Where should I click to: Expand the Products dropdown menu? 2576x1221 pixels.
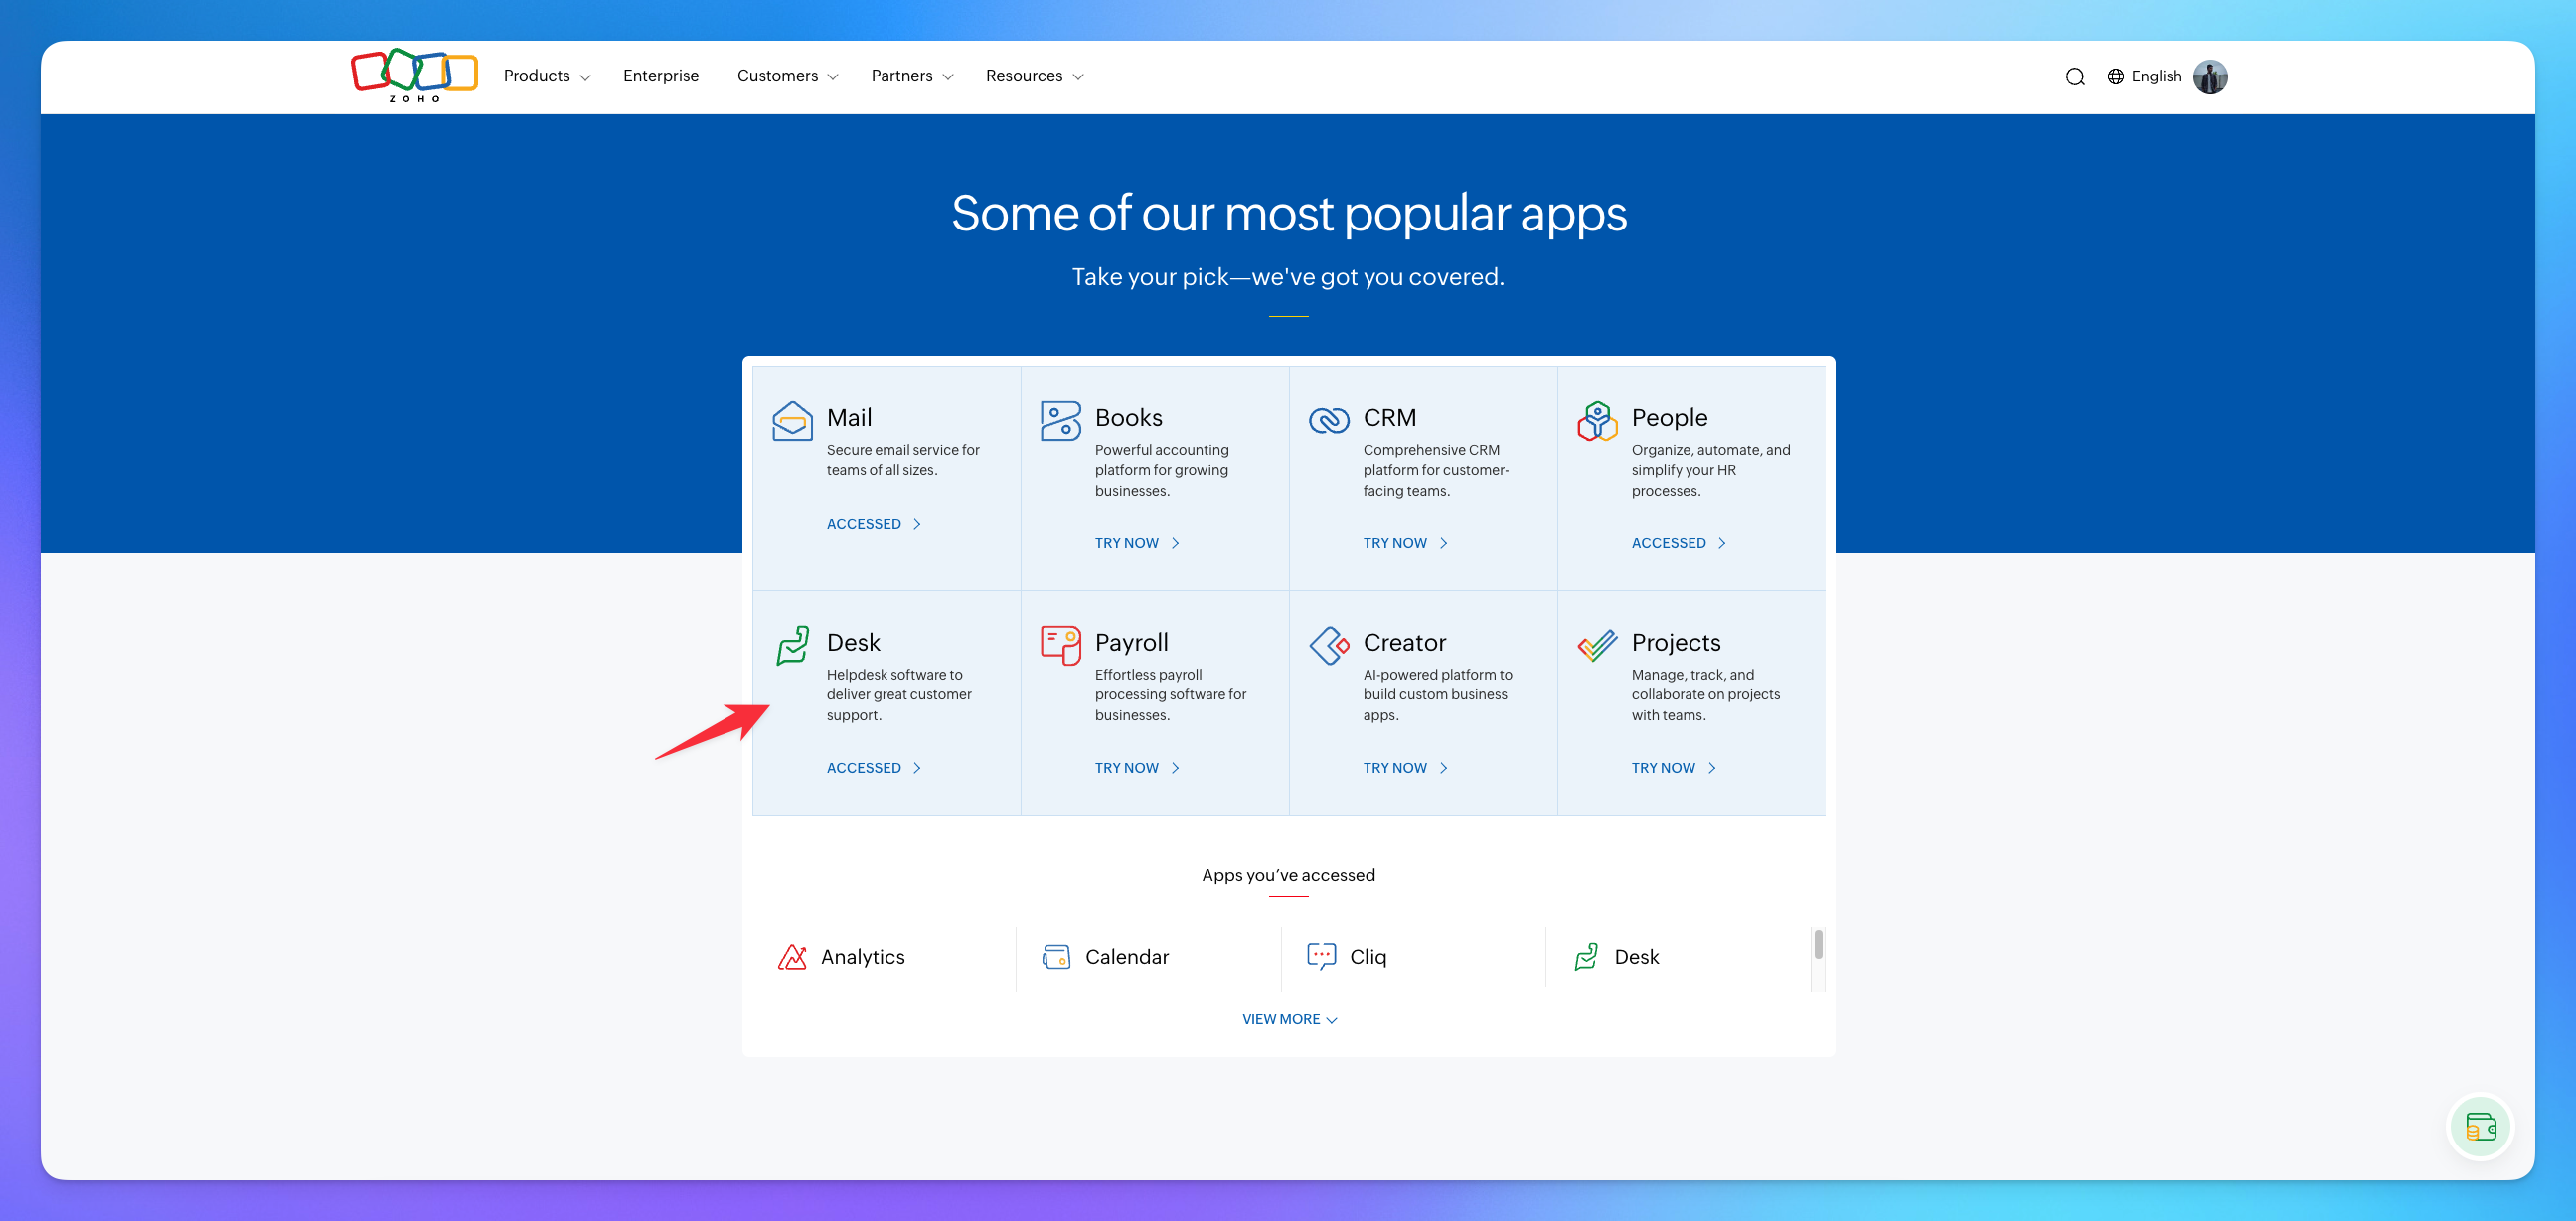(x=546, y=76)
